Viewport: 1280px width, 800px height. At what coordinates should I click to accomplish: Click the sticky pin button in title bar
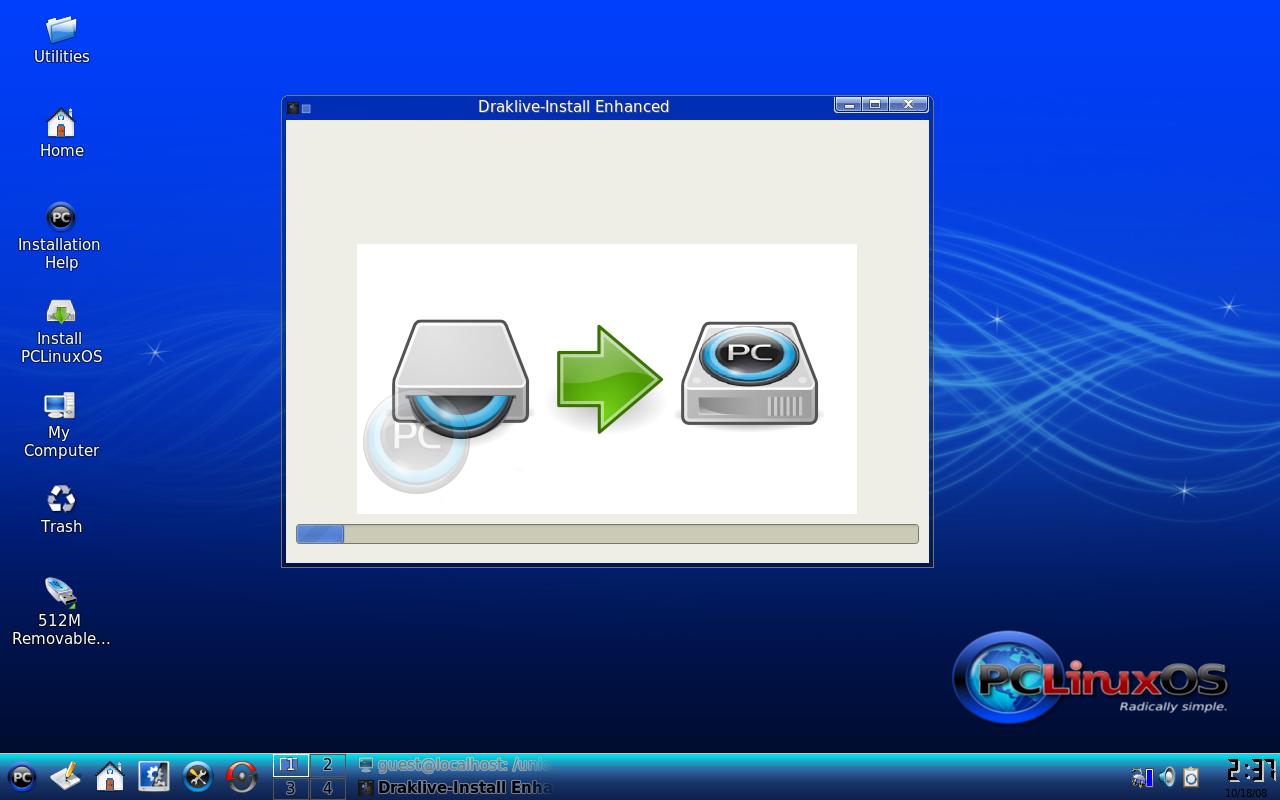click(307, 108)
